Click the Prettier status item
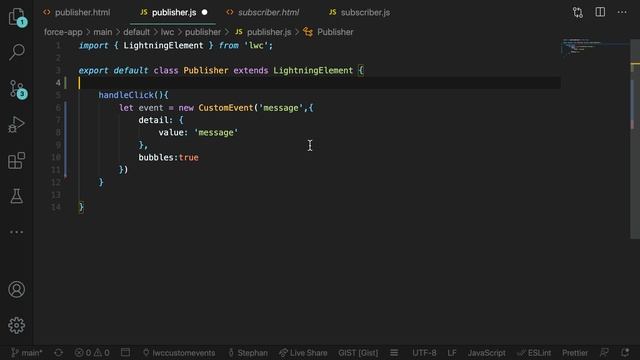This screenshot has width=640, height=360. (x=575, y=353)
